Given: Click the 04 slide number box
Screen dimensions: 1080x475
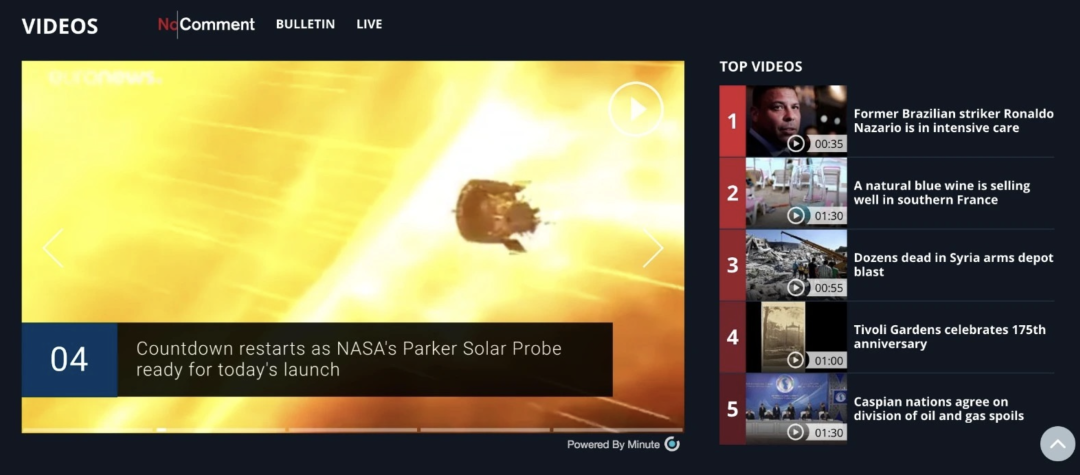Looking at the screenshot, I should tap(69, 359).
